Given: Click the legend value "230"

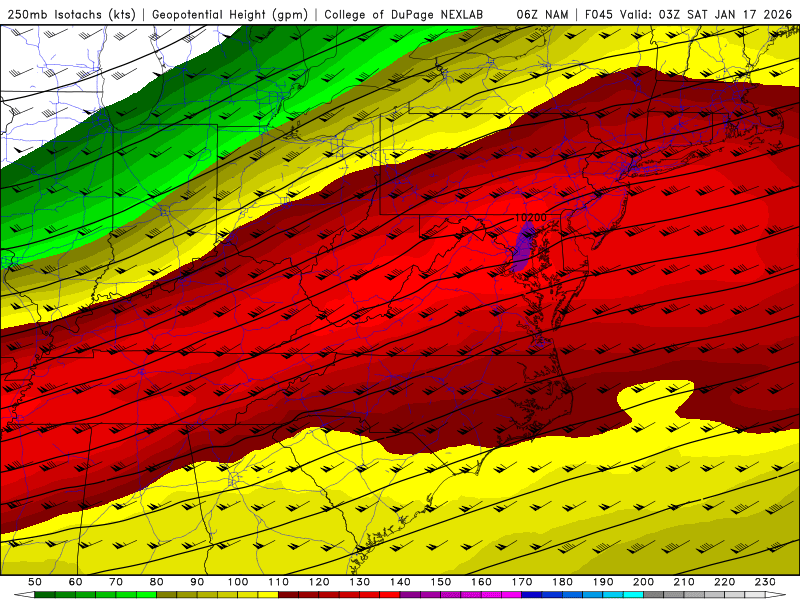Looking at the screenshot, I should point(765,582).
